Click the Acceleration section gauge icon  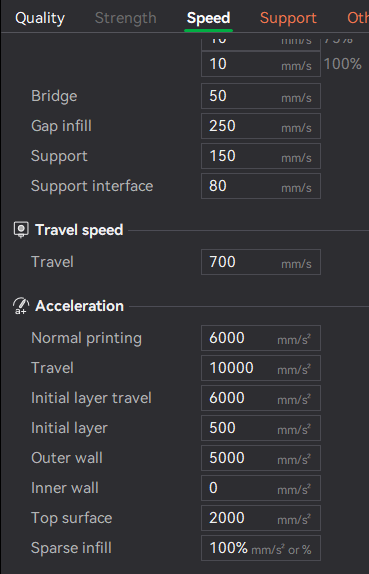tap(21, 306)
